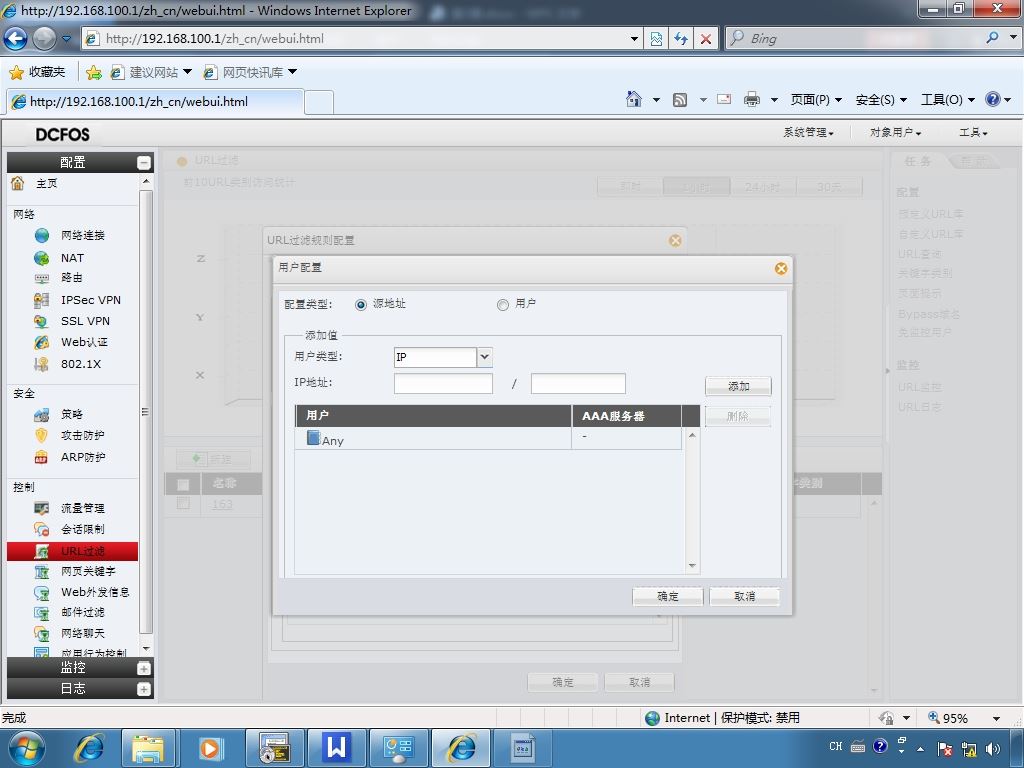Viewport: 1024px width, 768px height.
Task: Open the 邮件过滤 icon
Action: (x=42, y=613)
